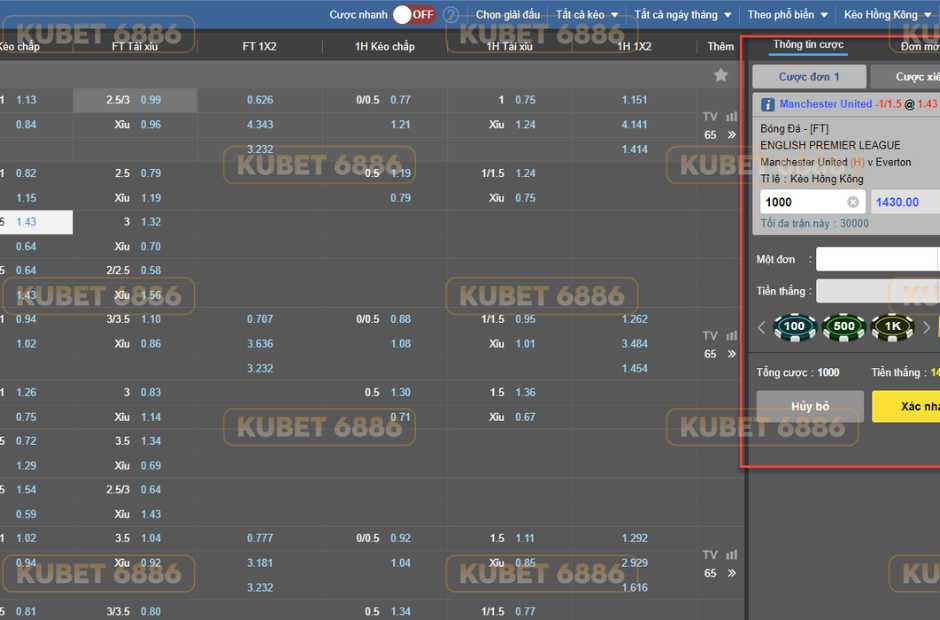Select 1H handicap 0/0.5 odds 0.88
Screen dimensions: 940x620
tap(400, 319)
